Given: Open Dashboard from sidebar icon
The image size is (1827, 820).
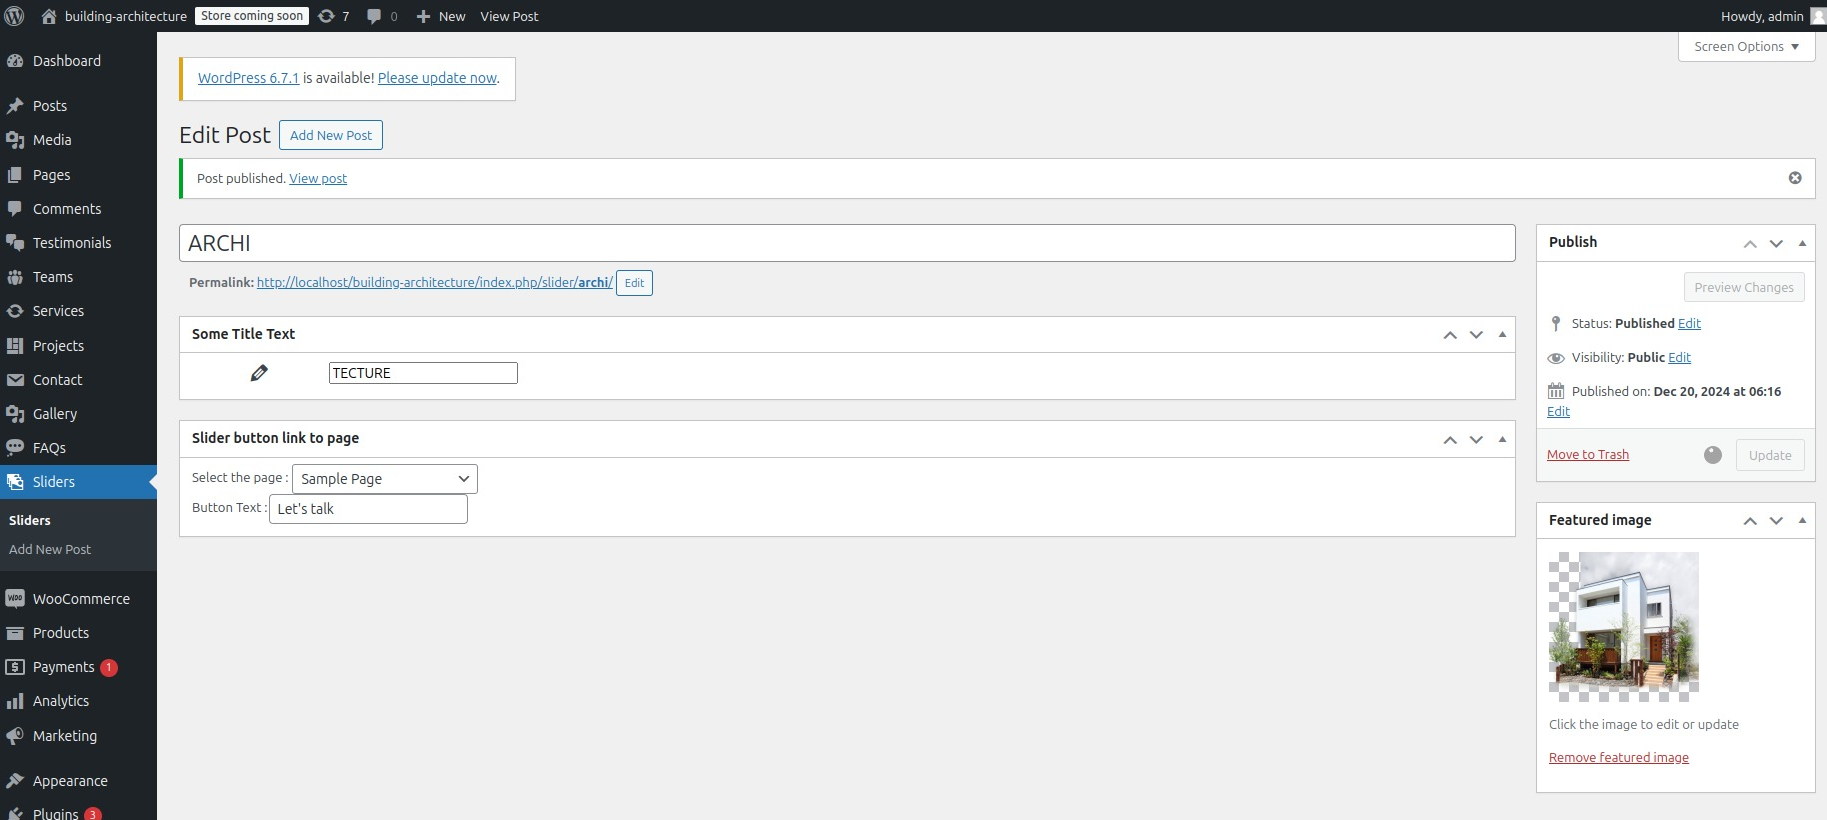Looking at the screenshot, I should (x=15, y=61).
